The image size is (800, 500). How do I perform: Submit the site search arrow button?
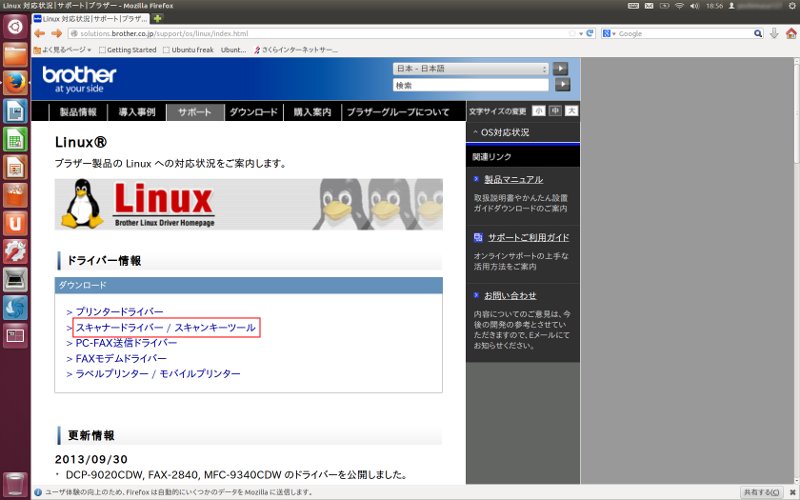click(x=562, y=85)
